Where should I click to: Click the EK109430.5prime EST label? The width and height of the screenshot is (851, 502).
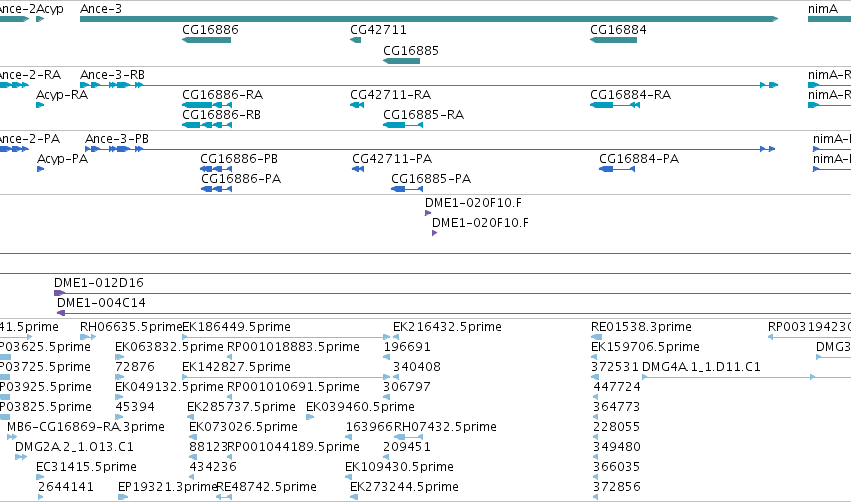(x=399, y=467)
